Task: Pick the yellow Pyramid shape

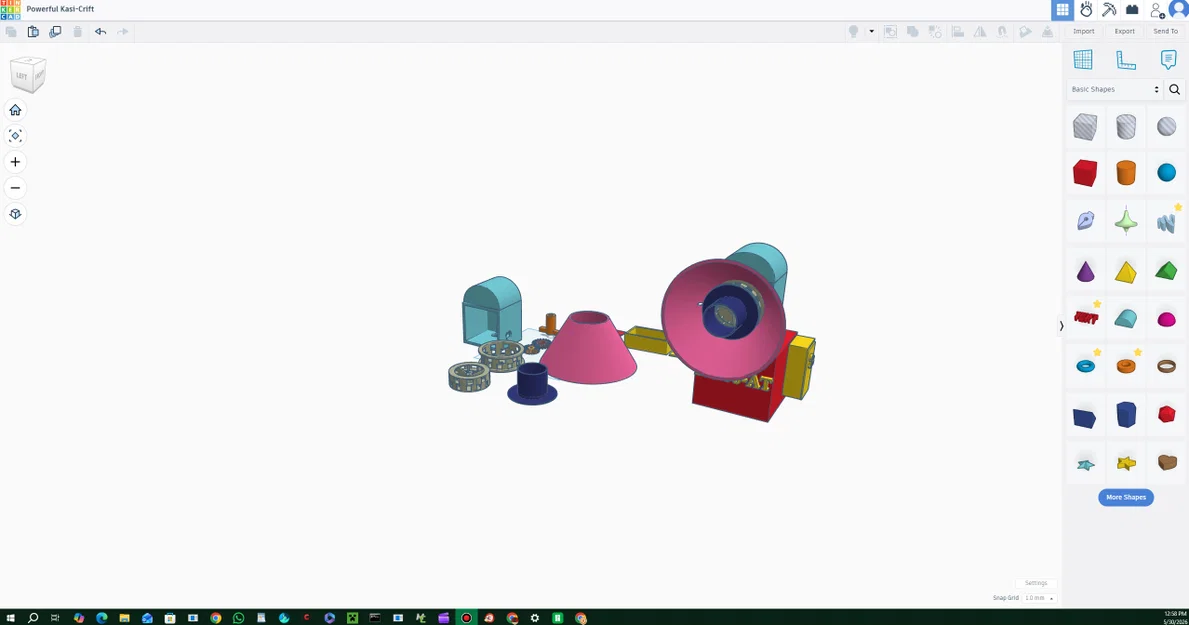Action: tap(1126, 272)
